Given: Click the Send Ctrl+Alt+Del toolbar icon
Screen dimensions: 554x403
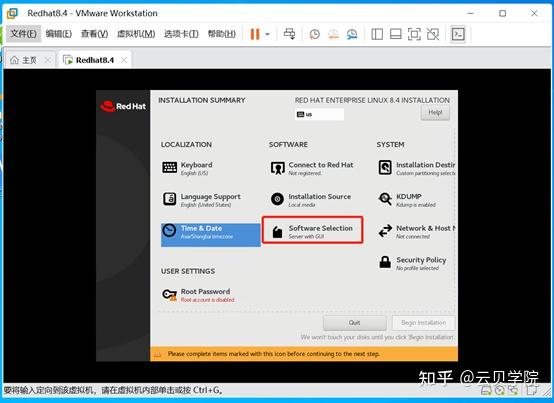Looking at the screenshot, I should click(x=290, y=34).
